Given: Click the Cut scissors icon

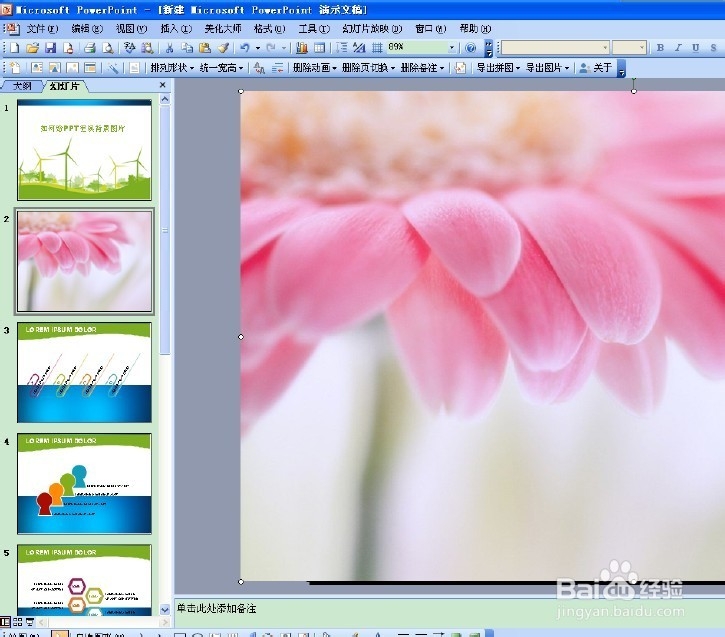Looking at the screenshot, I should point(170,48).
